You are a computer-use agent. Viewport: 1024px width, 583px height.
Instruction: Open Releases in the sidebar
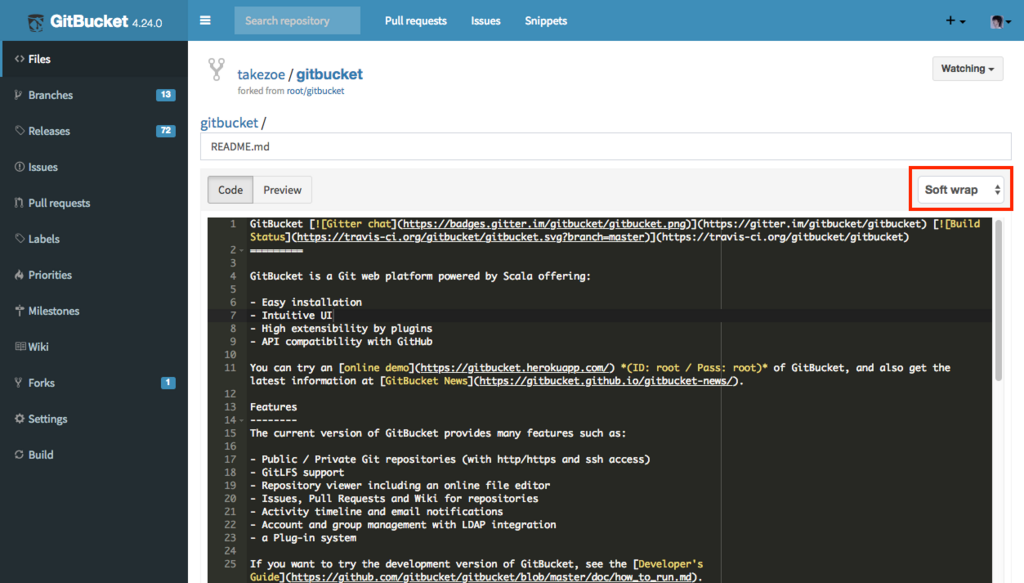94,131
